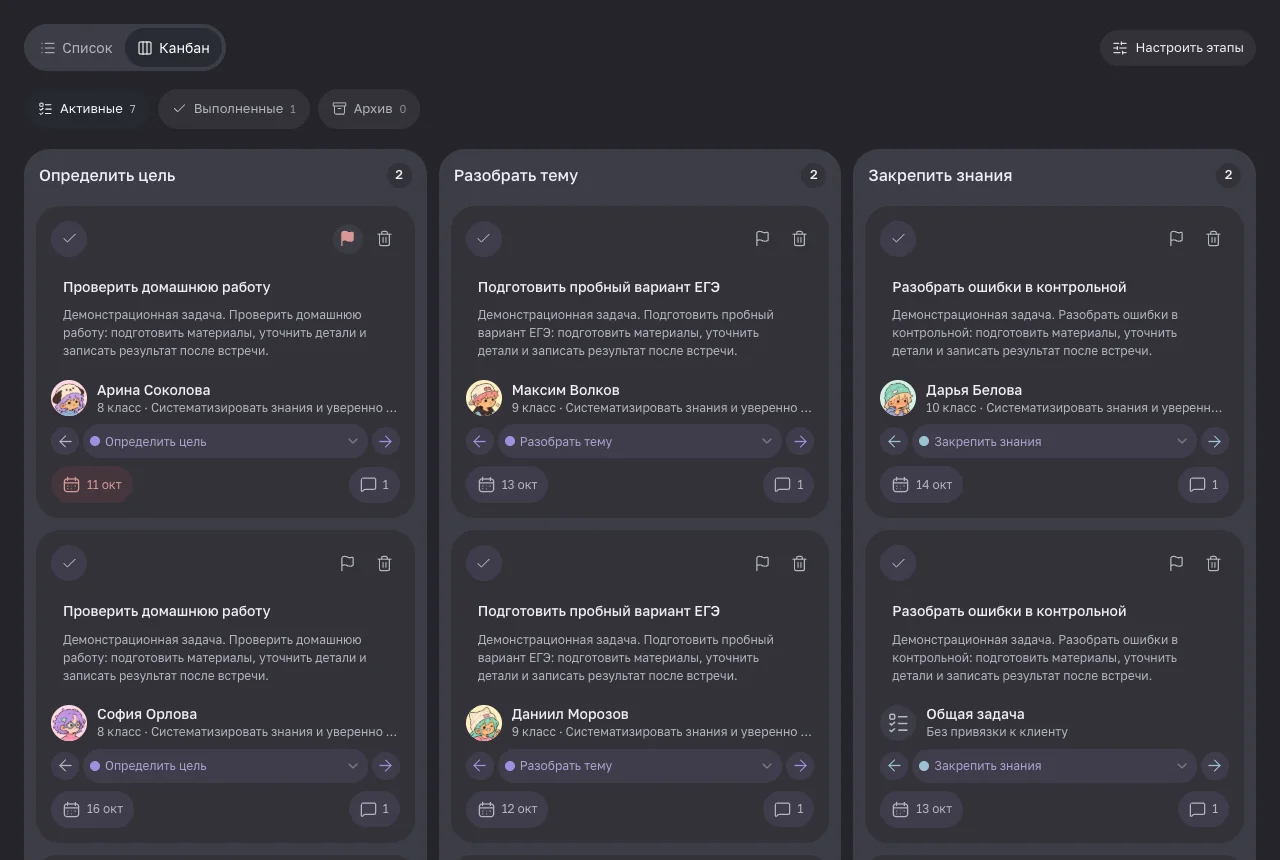Move Арина Соколова's task to next stage

(x=385, y=441)
